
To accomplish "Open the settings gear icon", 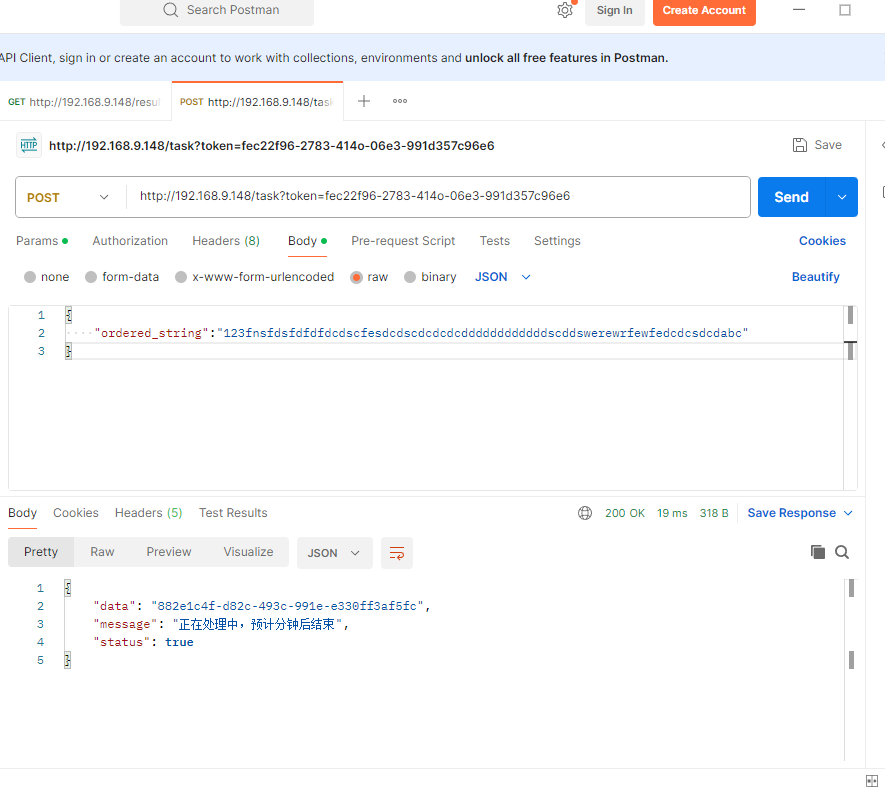I will (x=564, y=10).
